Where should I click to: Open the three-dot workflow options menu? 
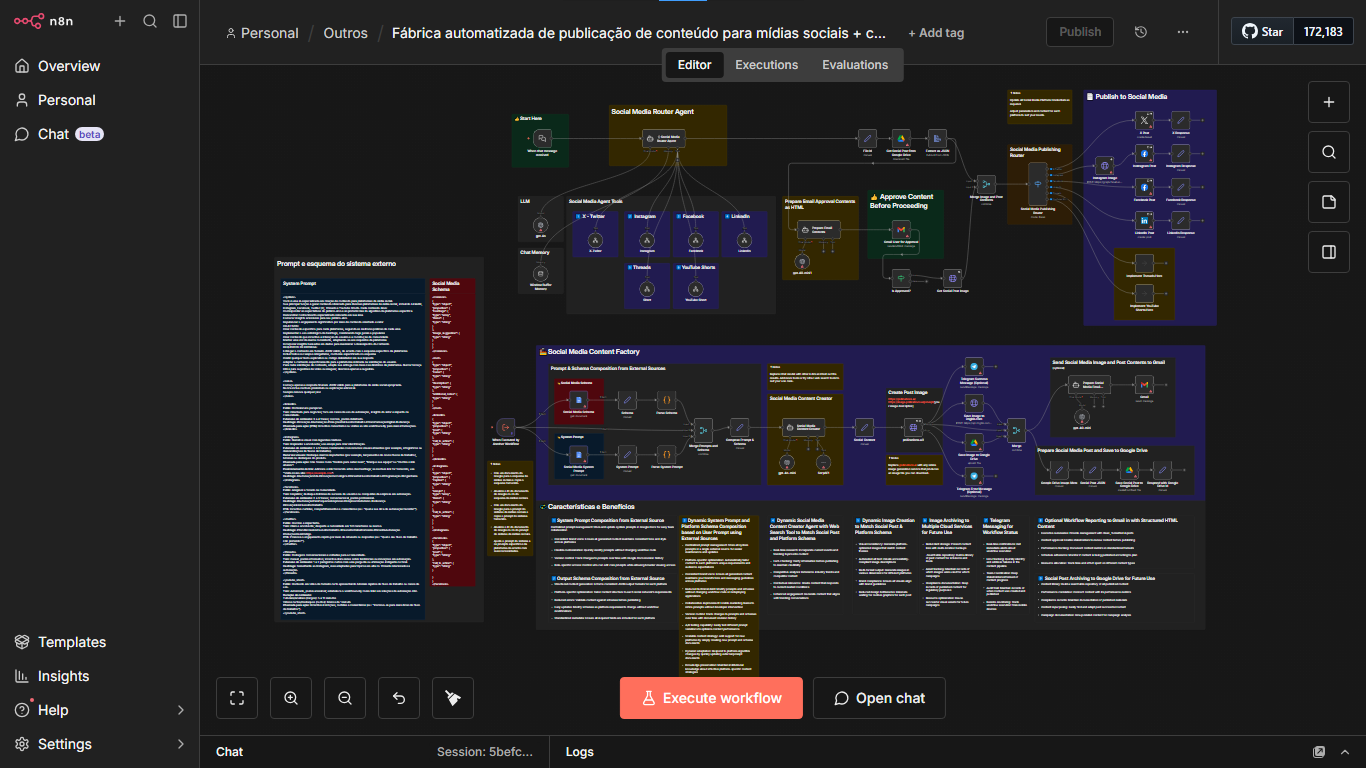point(1183,31)
